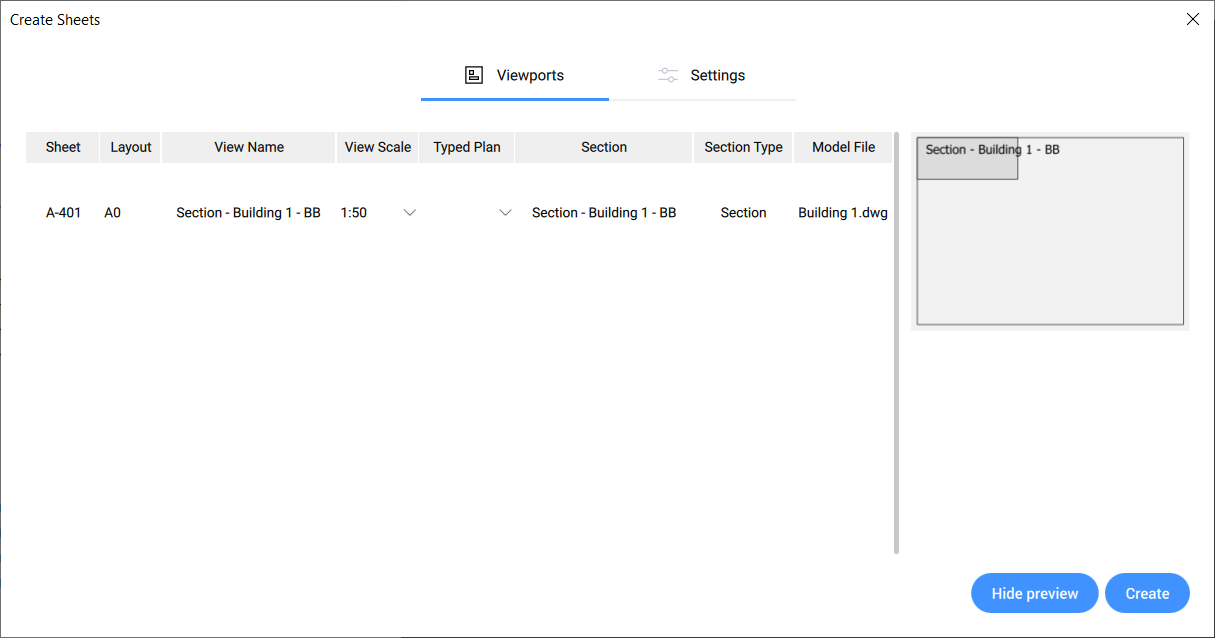Close the Create Sheets dialog
Screen dimensions: 1215x638
coord(1192,19)
